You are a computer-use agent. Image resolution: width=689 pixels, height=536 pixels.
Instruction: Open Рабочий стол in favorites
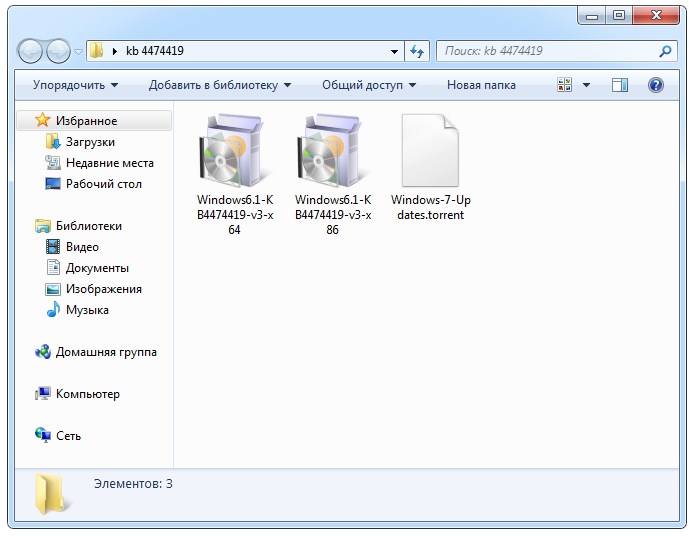[104, 184]
